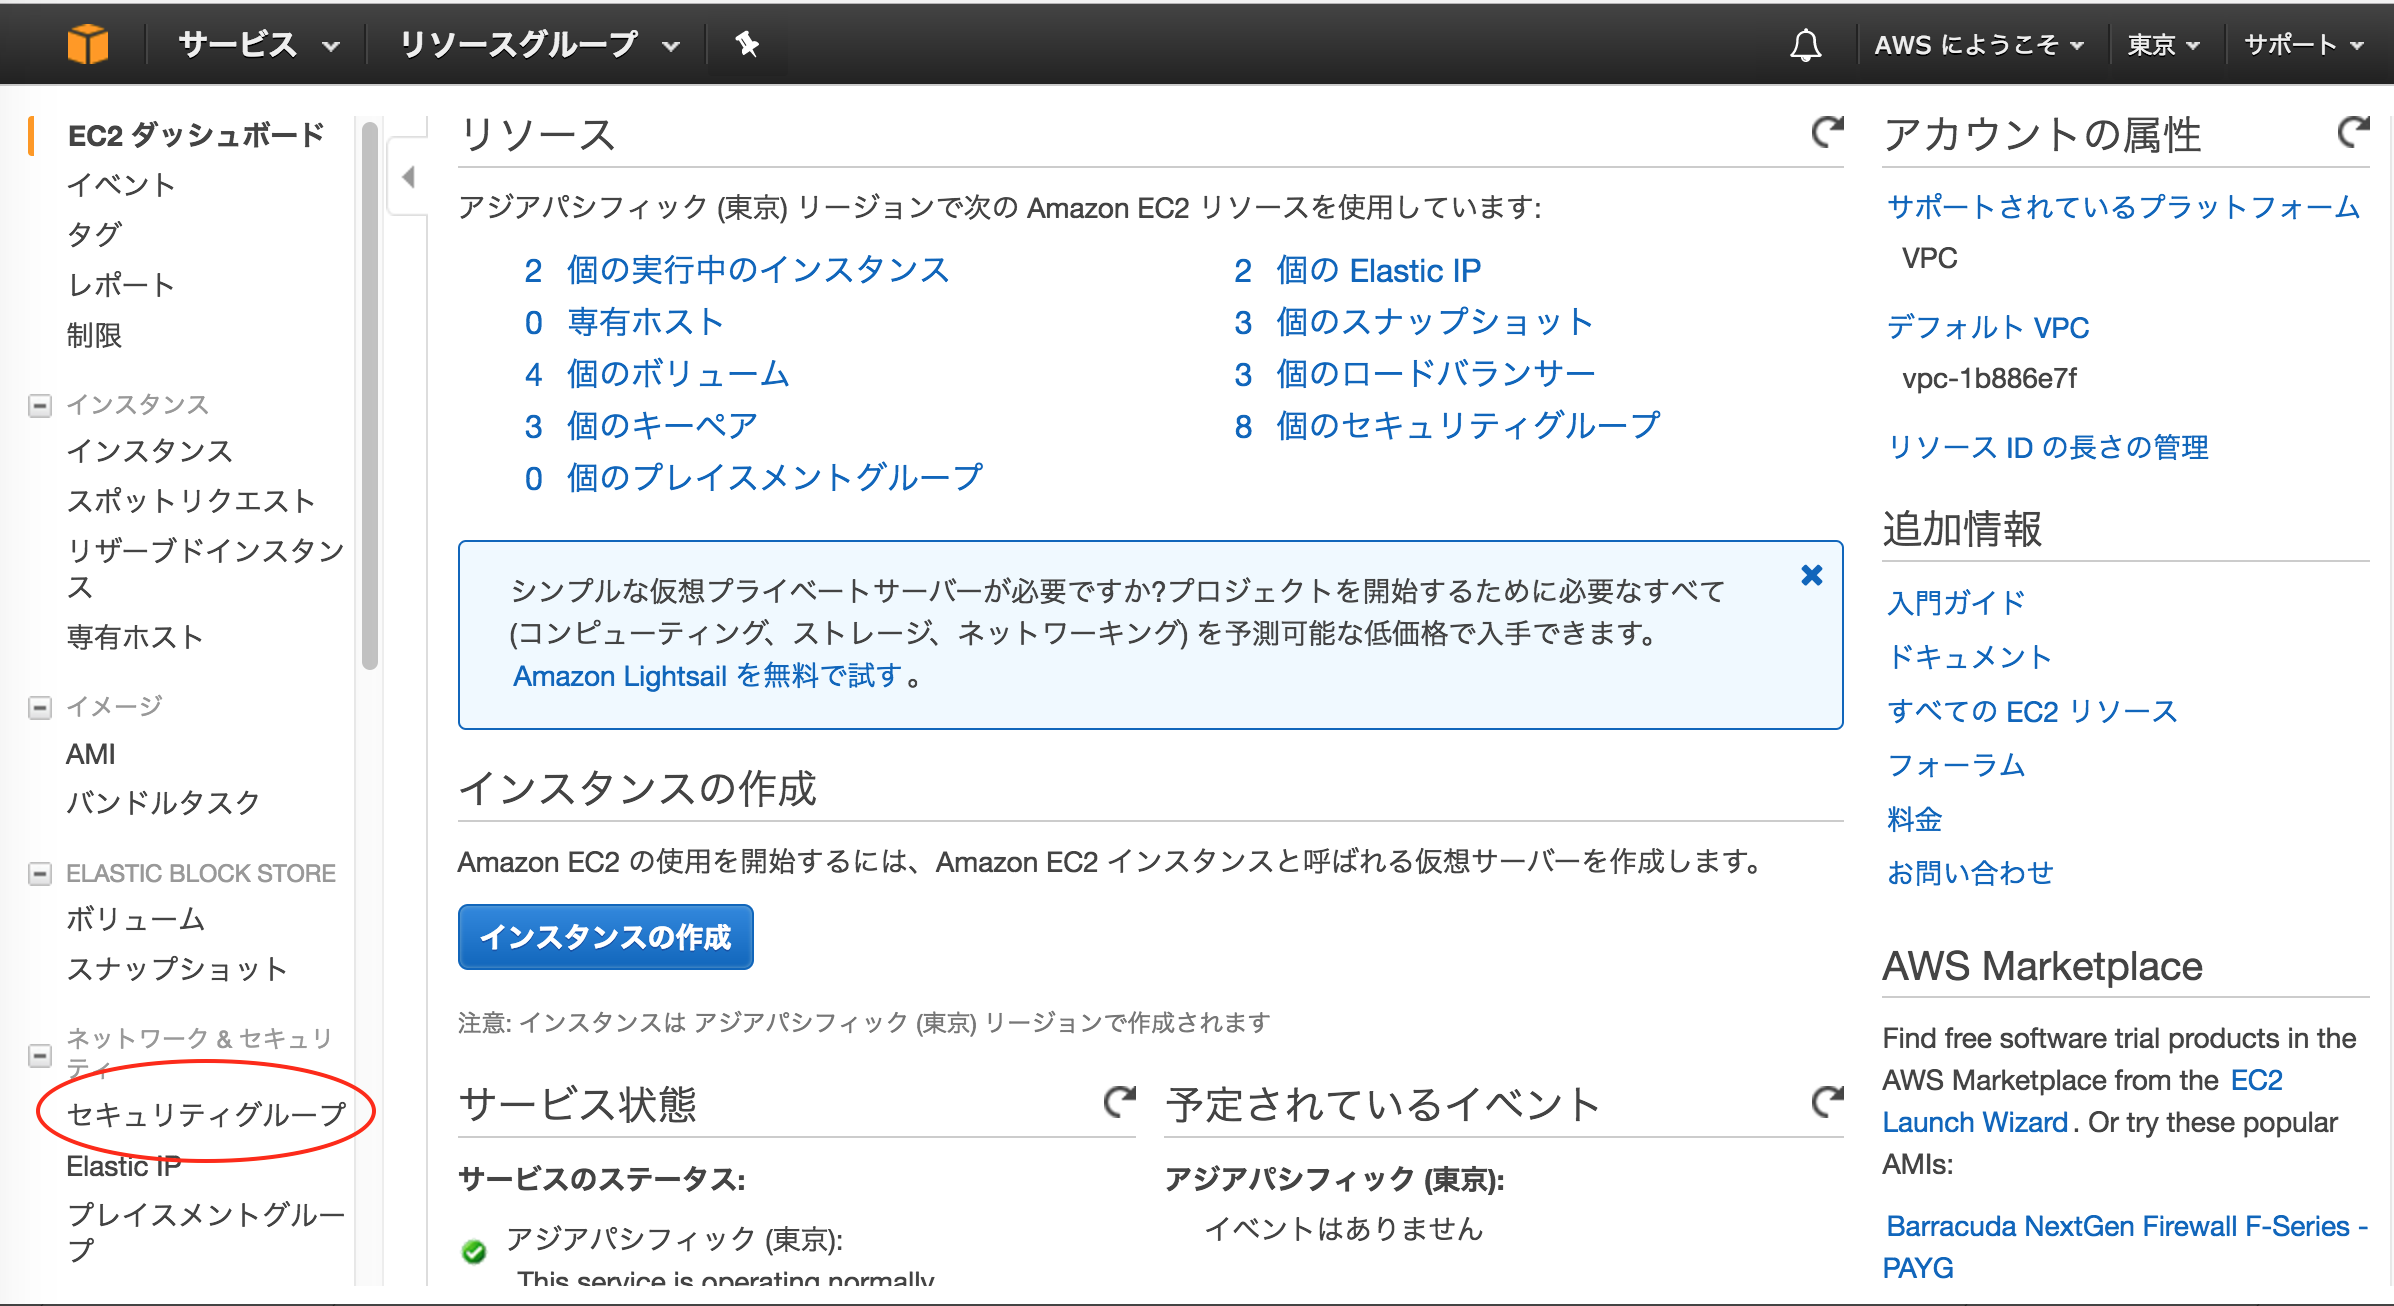The image size is (2394, 1306).
Task: Refresh the サービス状態 section
Action: click(1119, 1102)
